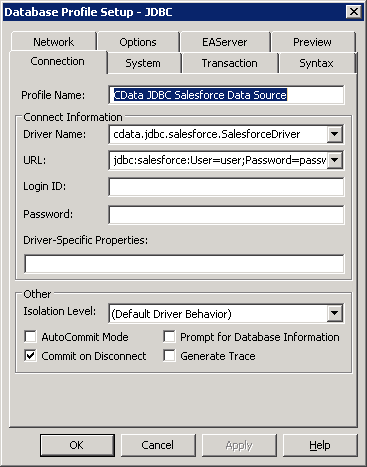Open the System tab
Screen dimensions: 367x467
point(143,63)
